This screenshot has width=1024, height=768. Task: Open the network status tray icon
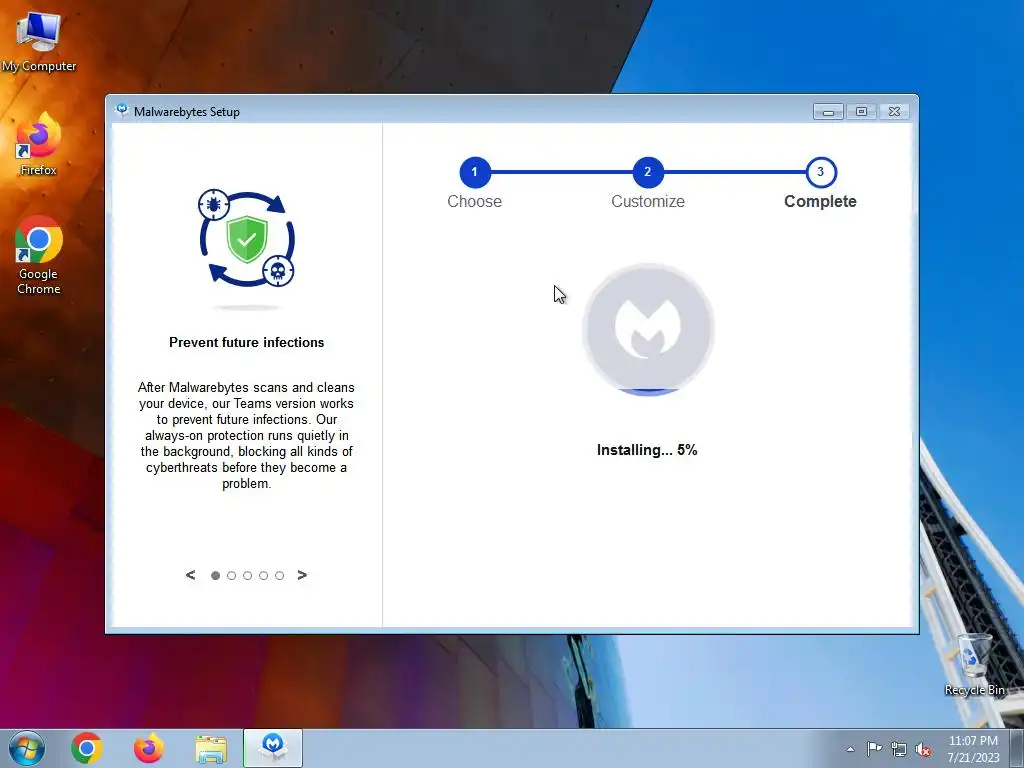tap(899, 749)
